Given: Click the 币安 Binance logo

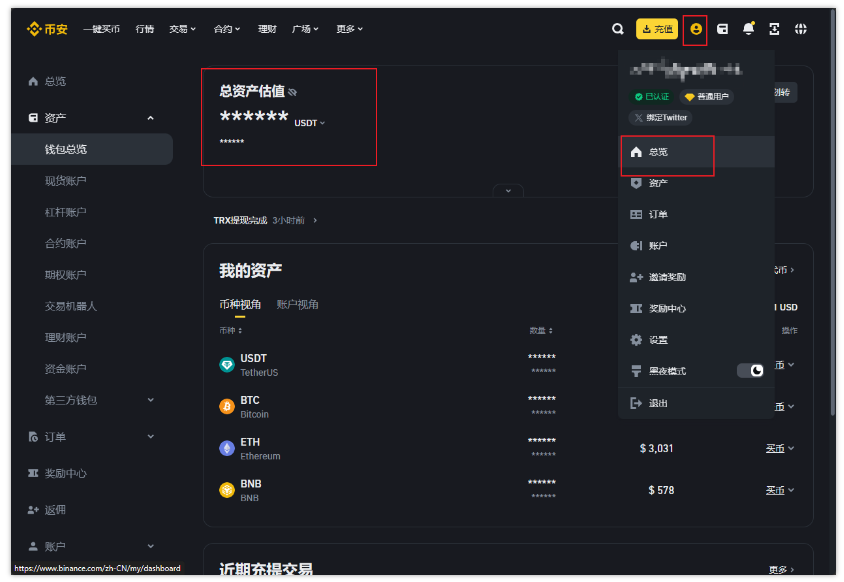Looking at the screenshot, I should pos(47,29).
